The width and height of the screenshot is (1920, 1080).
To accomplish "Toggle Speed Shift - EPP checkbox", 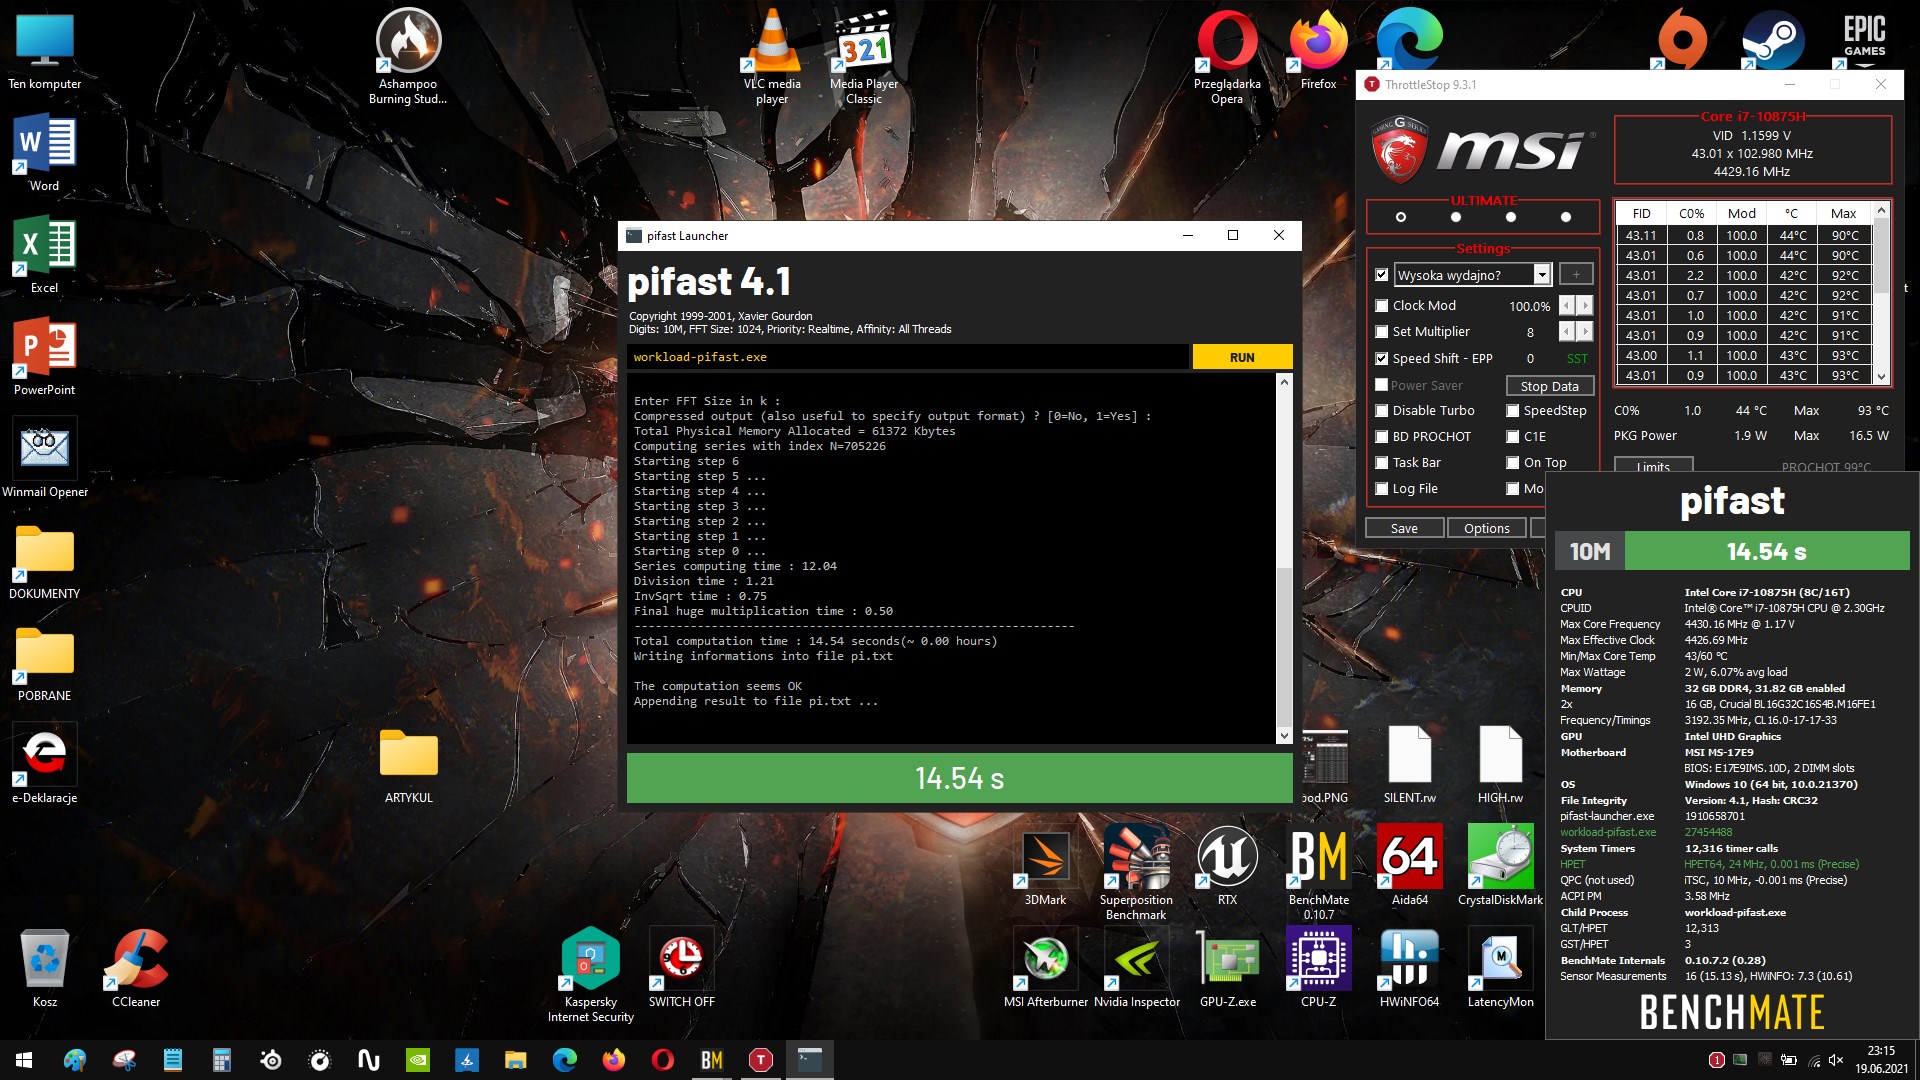I will point(1382,359).
